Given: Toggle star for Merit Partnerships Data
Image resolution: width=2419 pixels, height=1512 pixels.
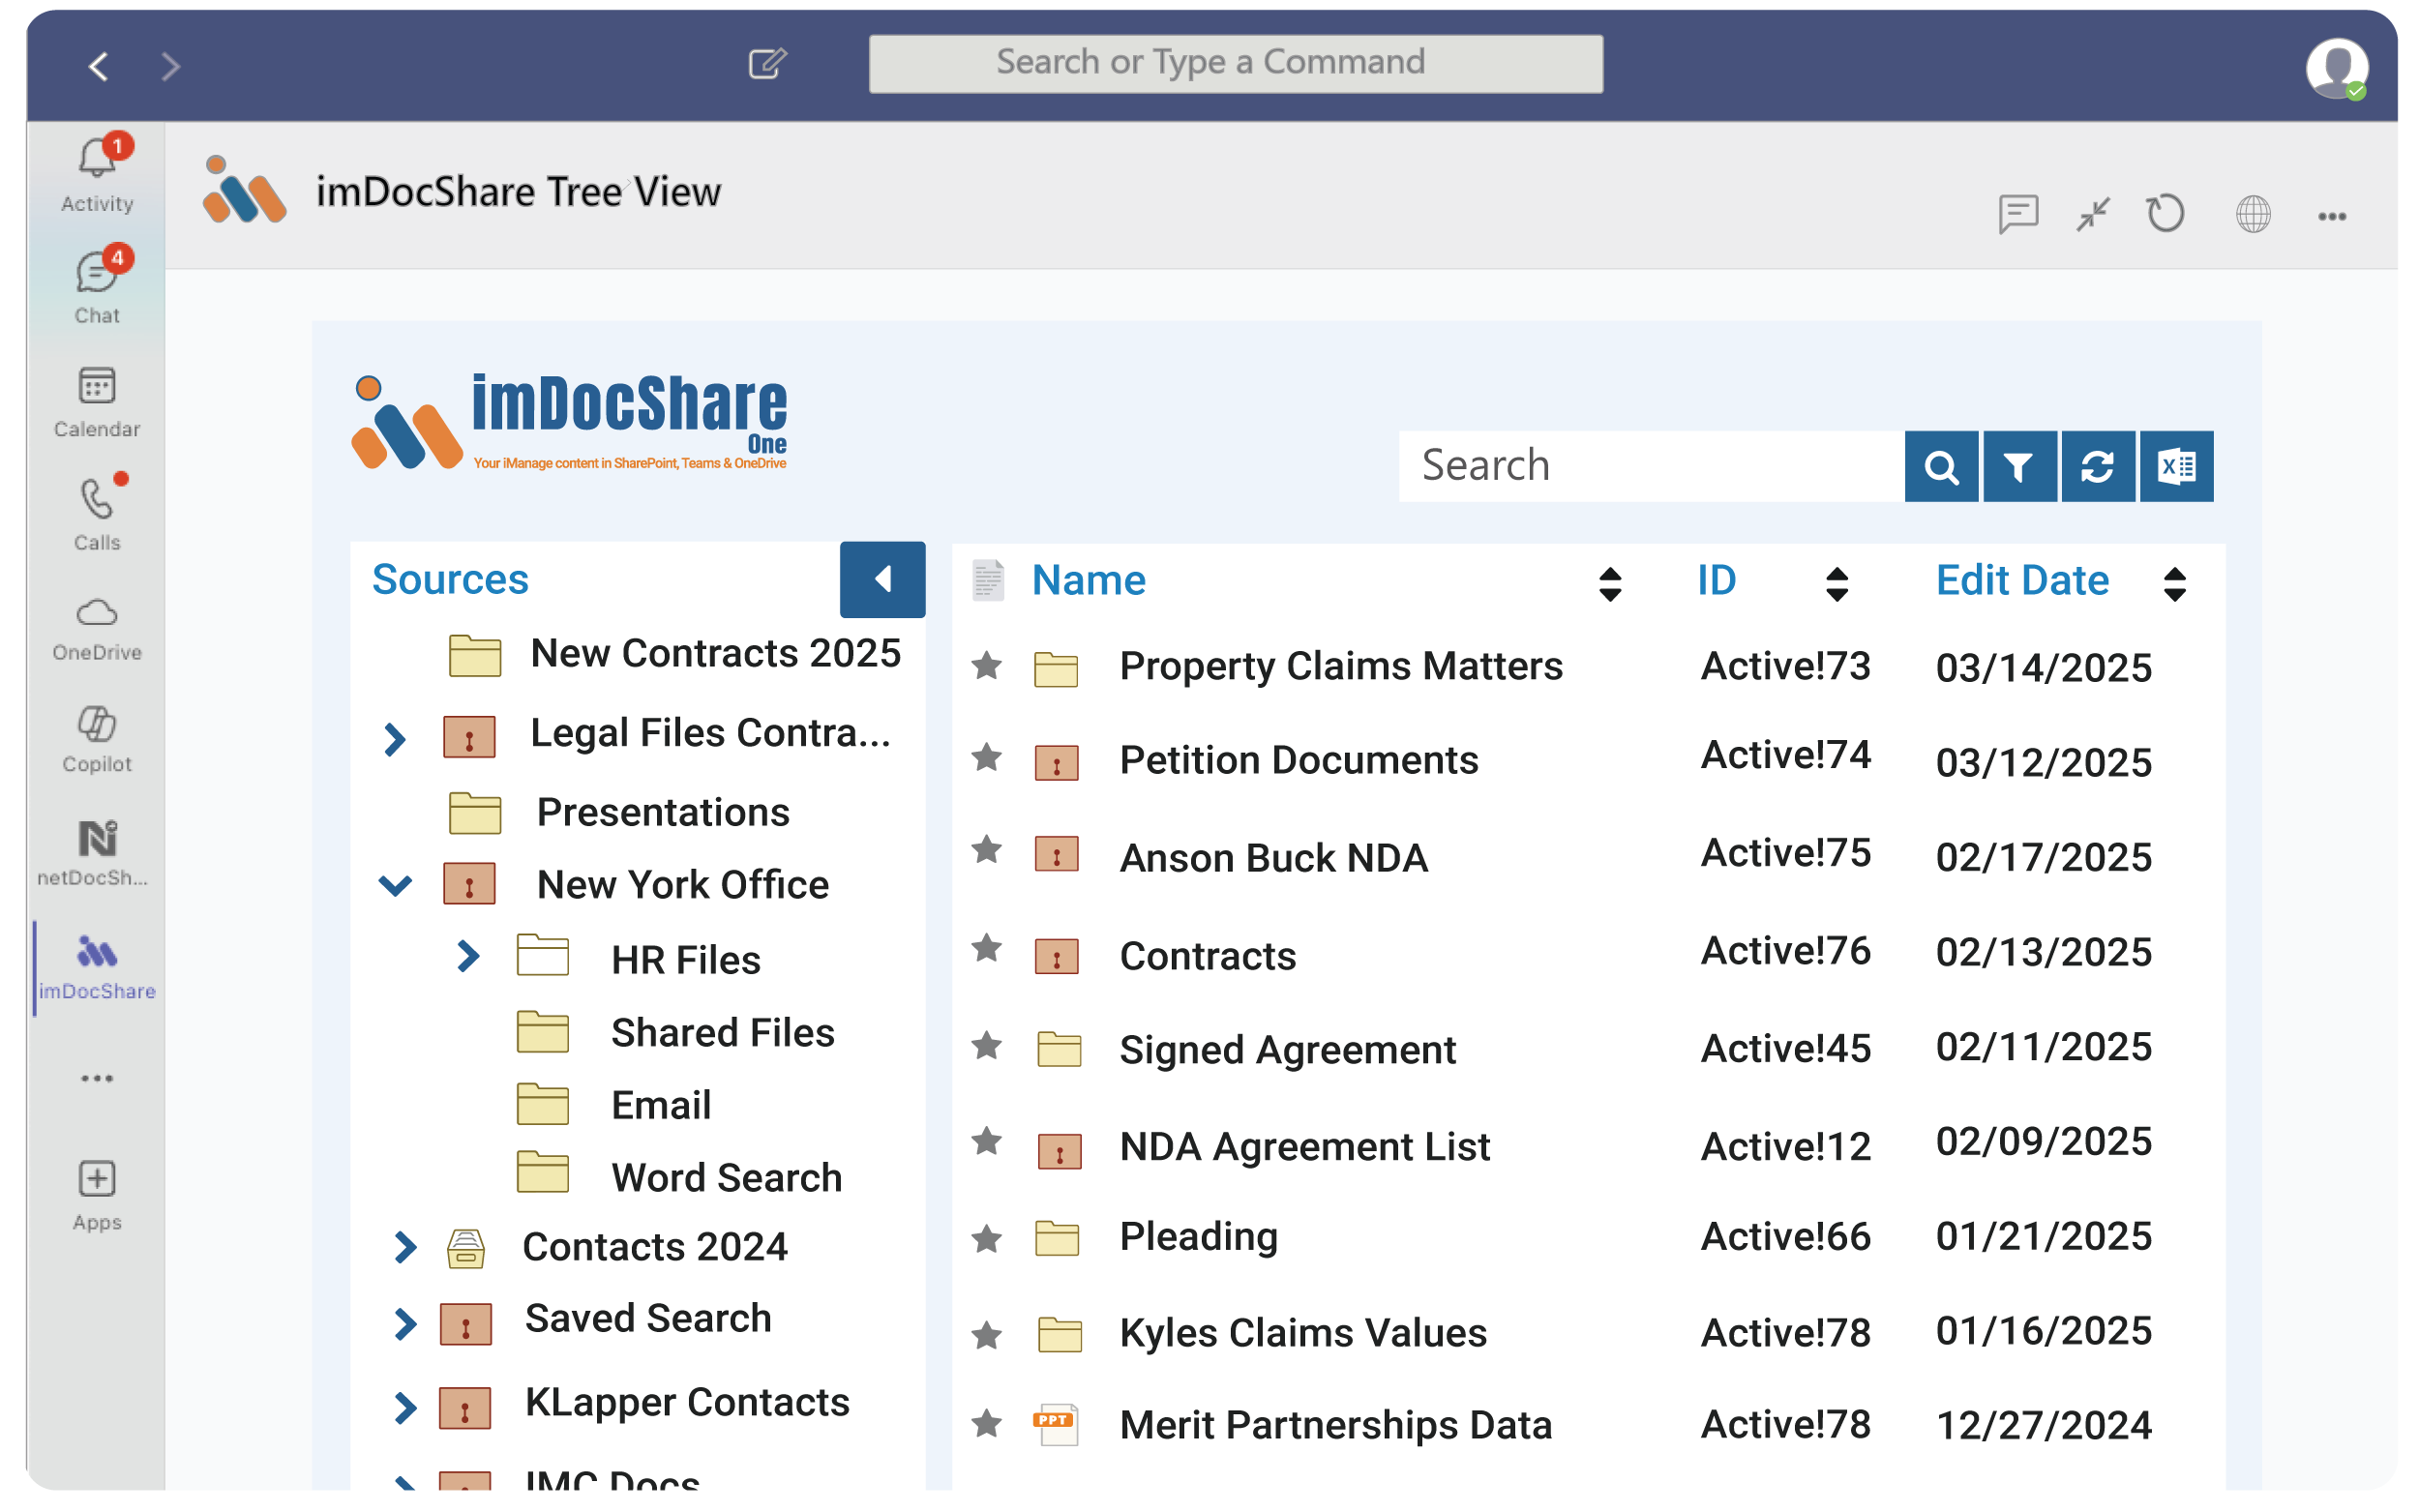Looking at the screenshot, I should 987,1423.
